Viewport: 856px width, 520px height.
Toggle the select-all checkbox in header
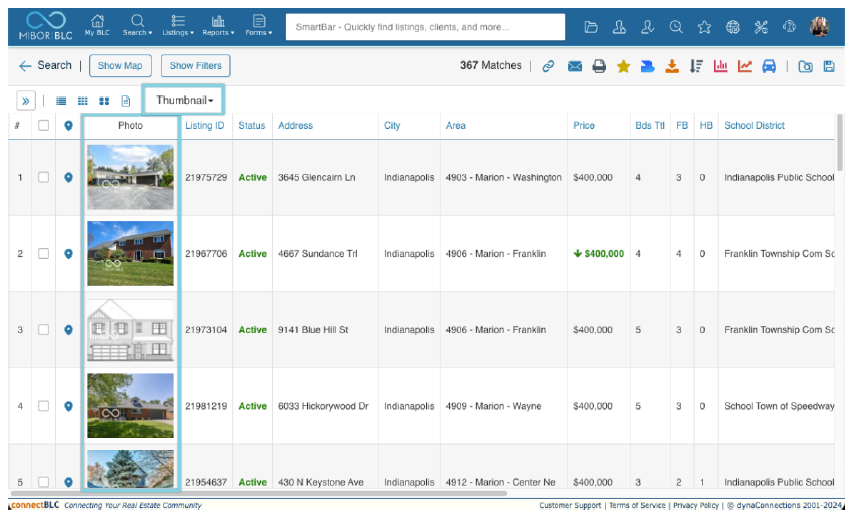click(x=43, y=126)
